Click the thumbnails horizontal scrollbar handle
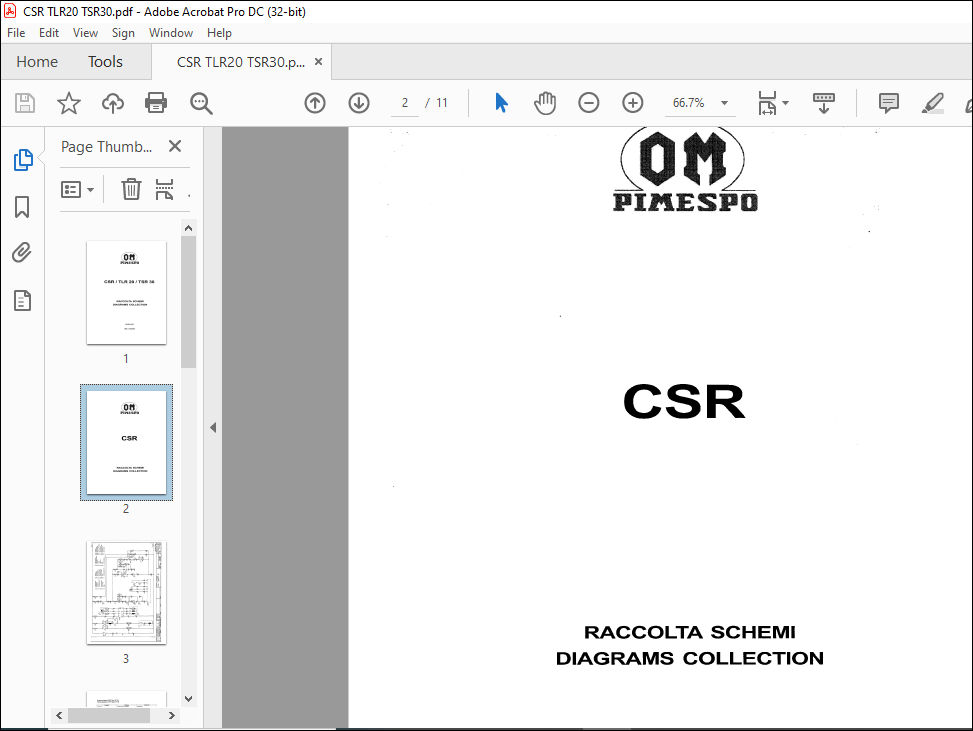This screenshot has width=973, height=731. pyautogui.click(x=109, y=715)
